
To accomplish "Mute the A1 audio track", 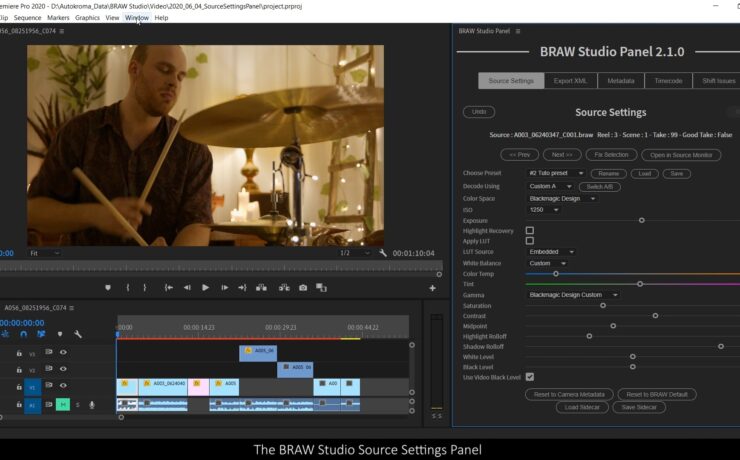I will tap(63, 404).
